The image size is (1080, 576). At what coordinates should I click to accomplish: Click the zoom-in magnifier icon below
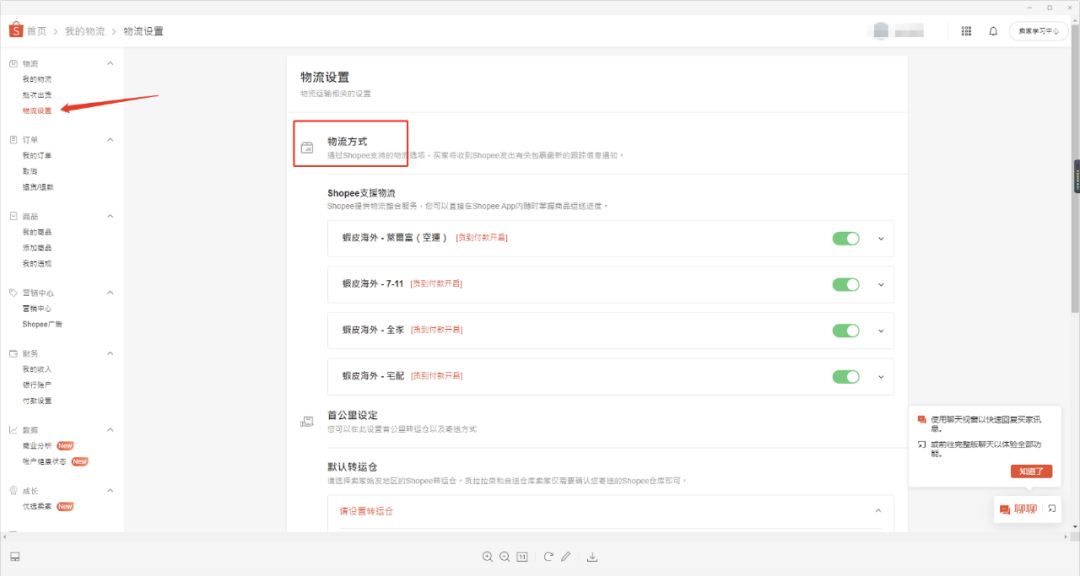coord(488,557)
